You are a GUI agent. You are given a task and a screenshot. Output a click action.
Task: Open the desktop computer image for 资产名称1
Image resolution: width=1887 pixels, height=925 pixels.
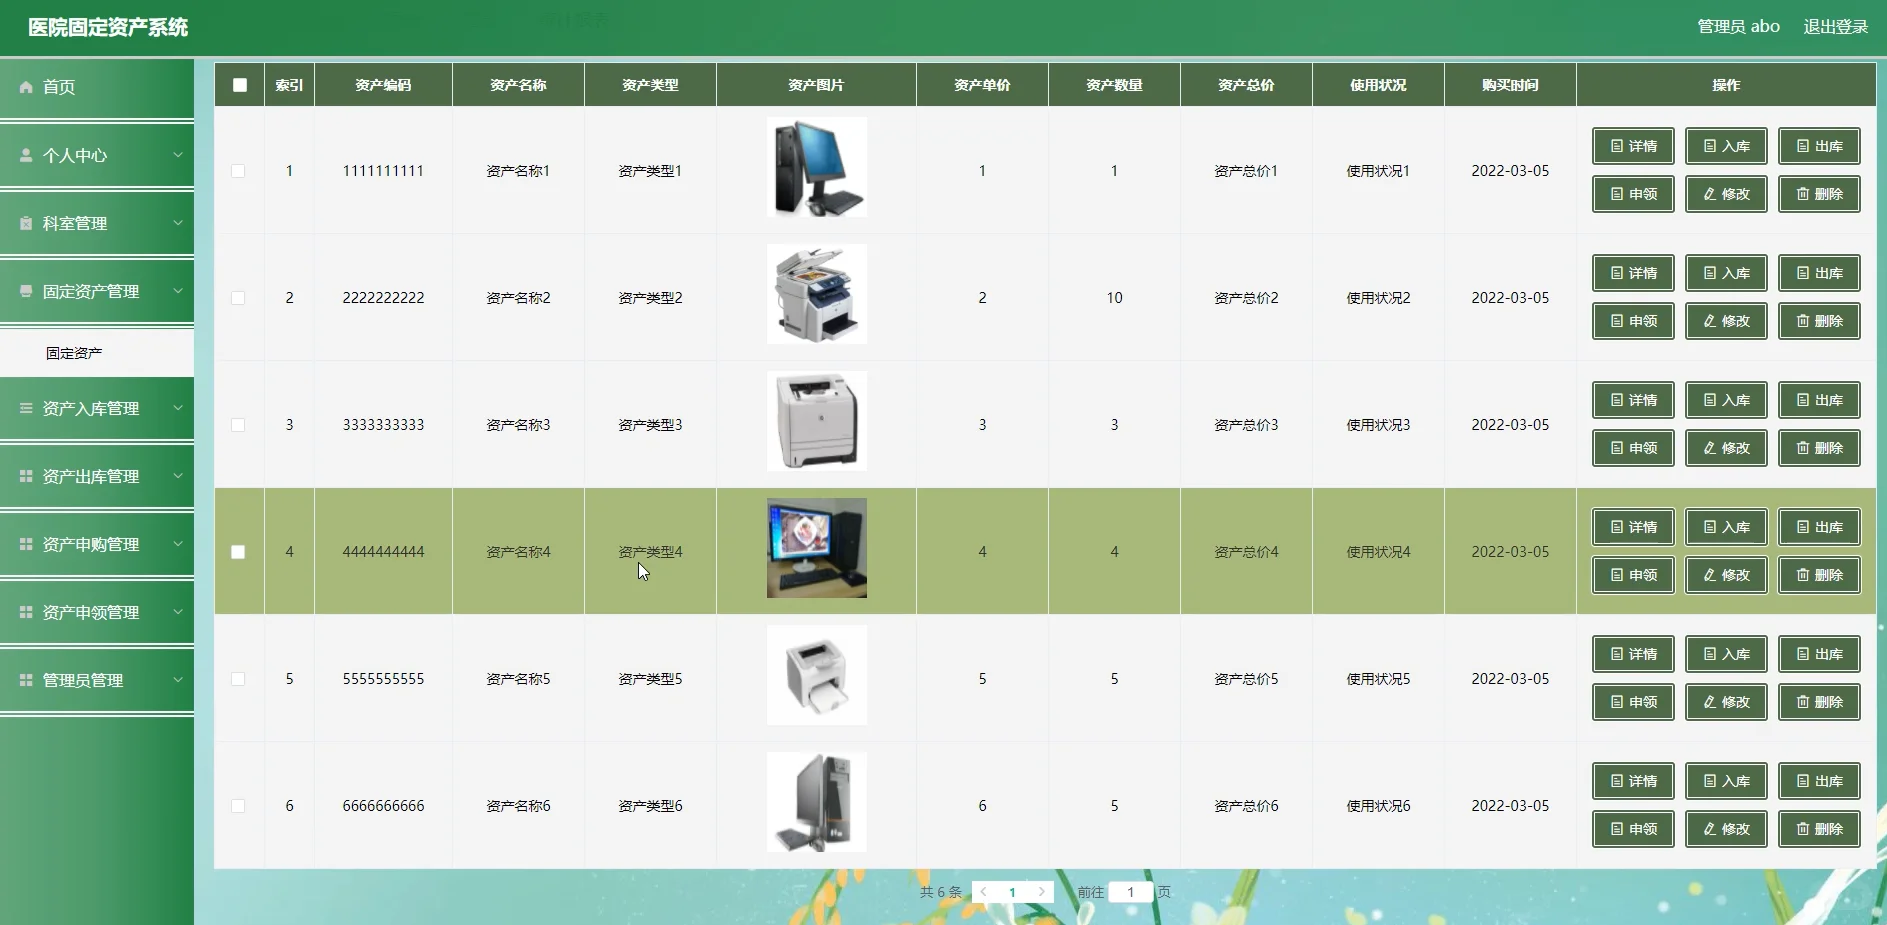tap(817, 167)
